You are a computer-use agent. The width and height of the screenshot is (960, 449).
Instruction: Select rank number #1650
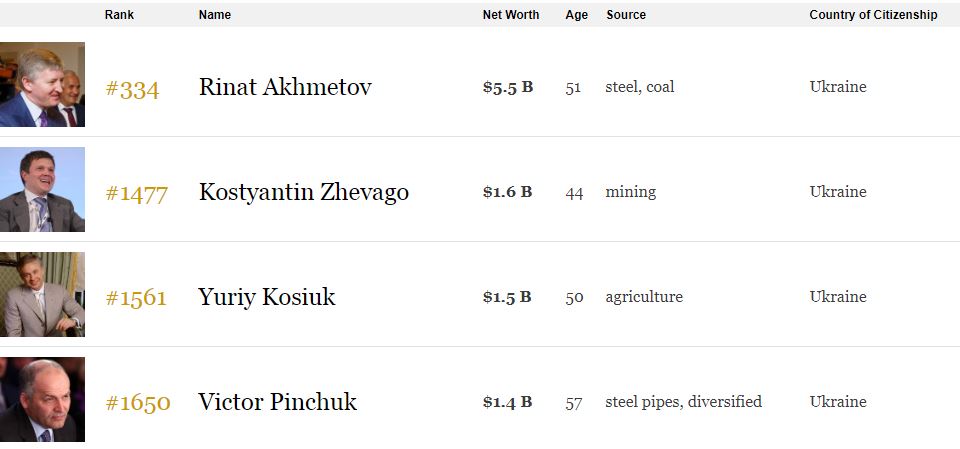point(138,403)
